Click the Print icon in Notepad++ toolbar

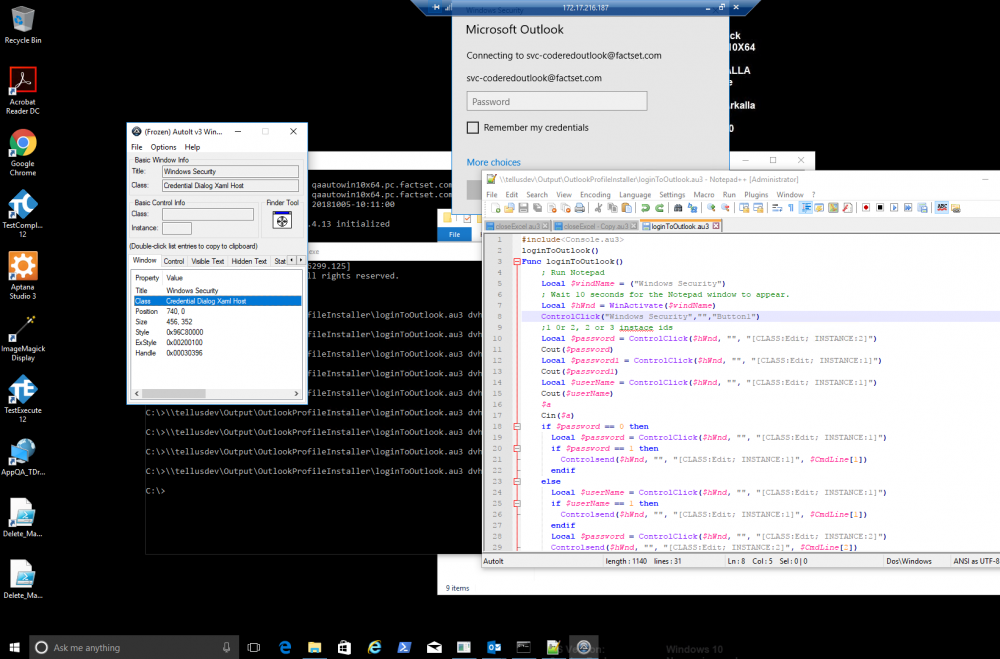pos(579,208)
